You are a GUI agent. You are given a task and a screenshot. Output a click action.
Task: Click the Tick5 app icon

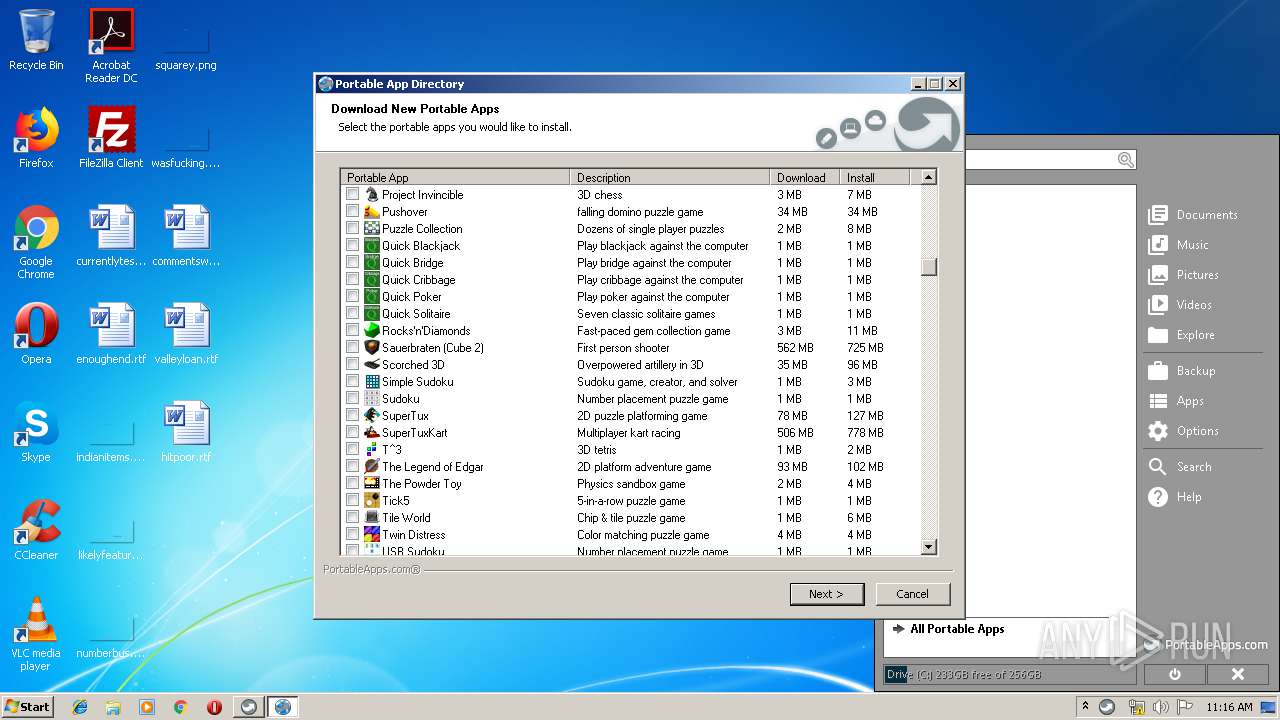pos(372,501)
